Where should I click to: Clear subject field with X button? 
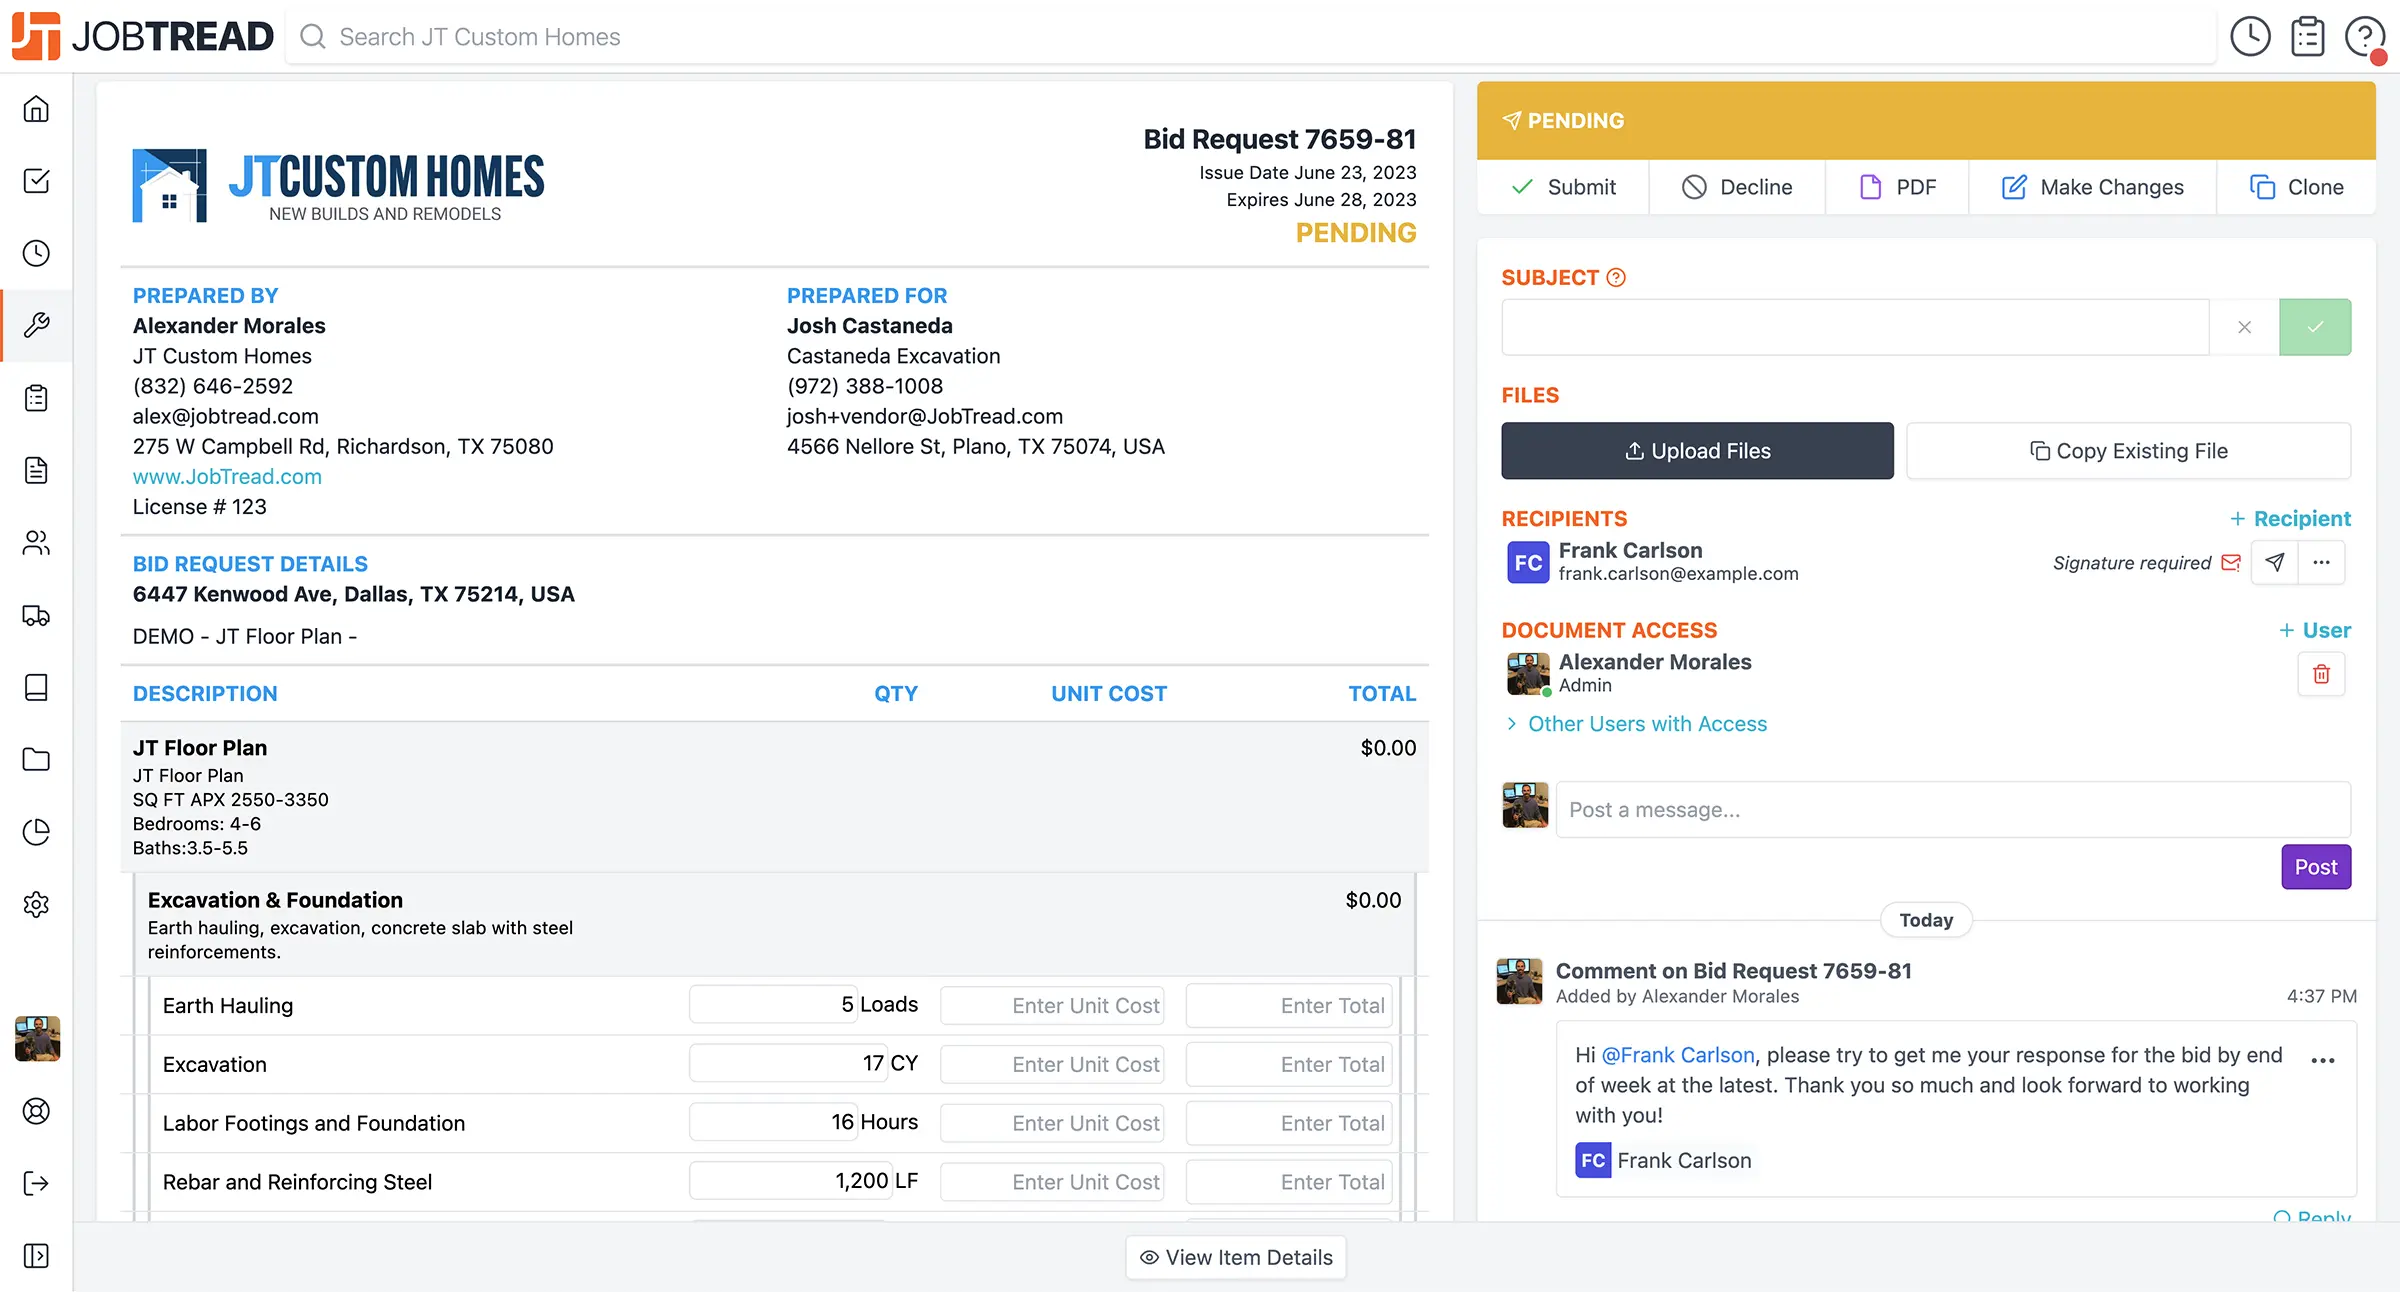pyautogui.click(x=2244, y=327)
